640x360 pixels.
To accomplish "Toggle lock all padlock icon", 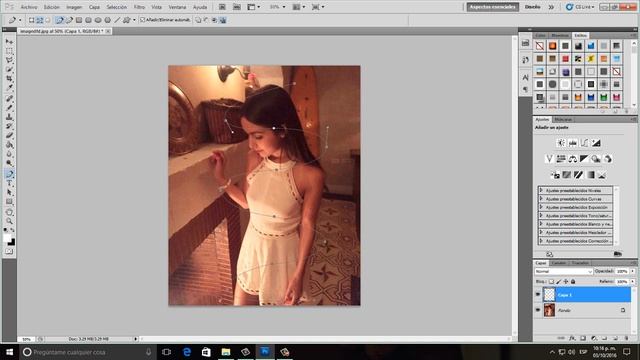I will [x=573, y=282].
